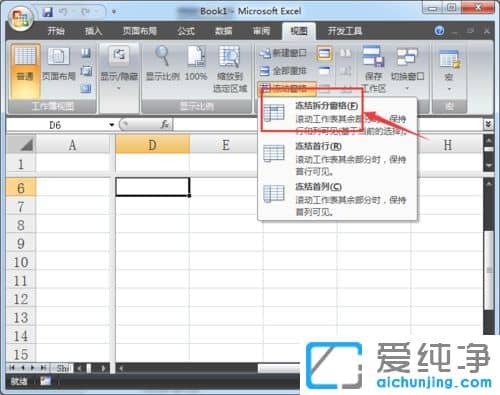Click the Undo arrow in Quick Access Toolbar
Screen dimensions: 500x395
click(62, 12)
